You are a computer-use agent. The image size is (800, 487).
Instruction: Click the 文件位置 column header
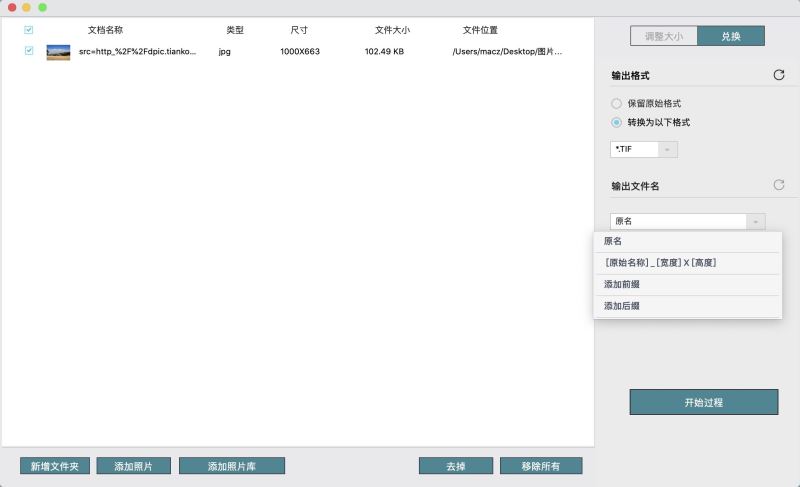coord(480,30)
